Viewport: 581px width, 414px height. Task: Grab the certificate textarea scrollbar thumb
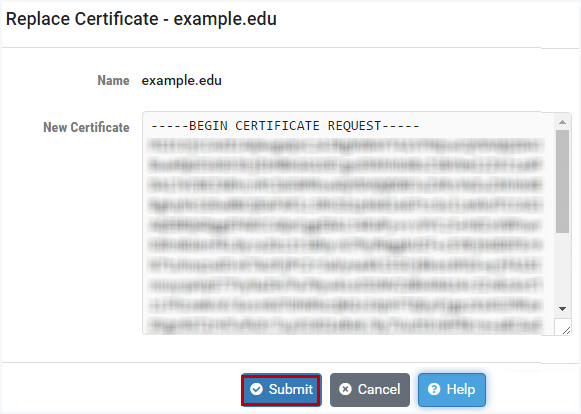pyautogui.click(x=562, y=181)
